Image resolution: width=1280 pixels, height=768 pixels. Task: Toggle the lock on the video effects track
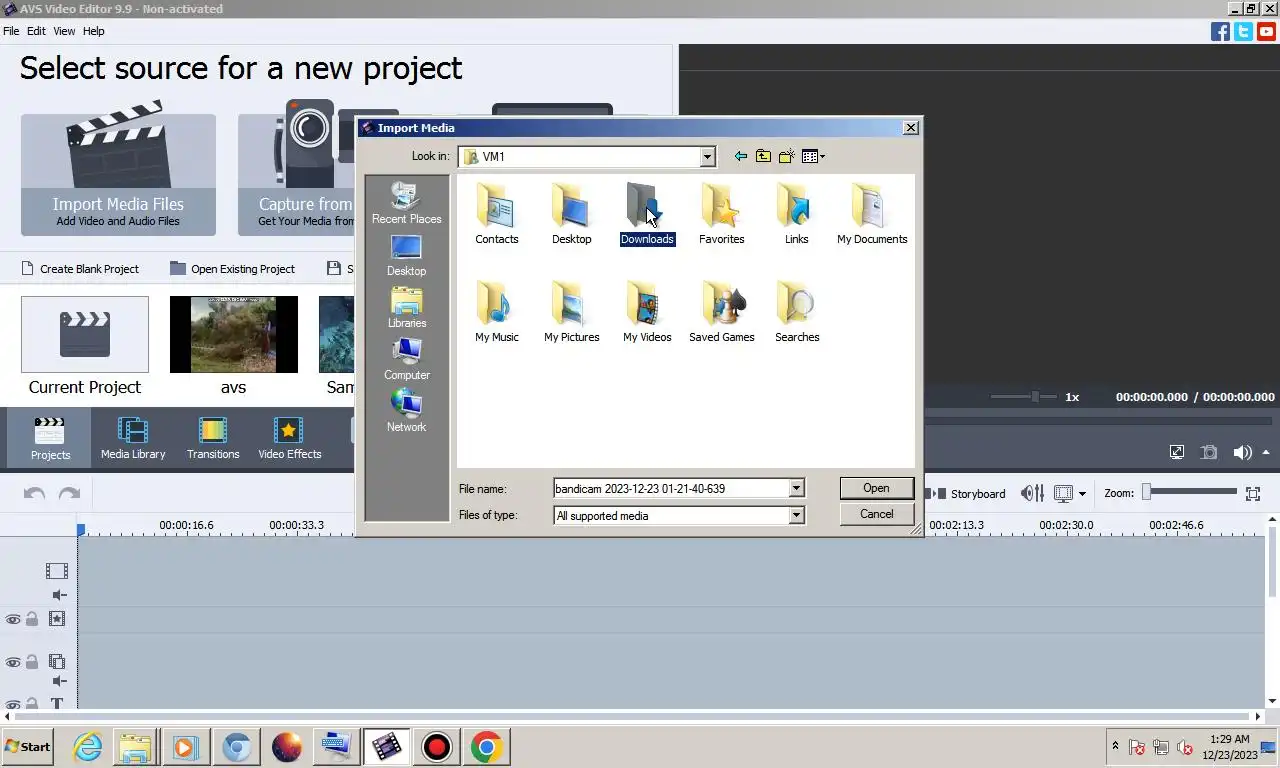click(x=32, y=619)
